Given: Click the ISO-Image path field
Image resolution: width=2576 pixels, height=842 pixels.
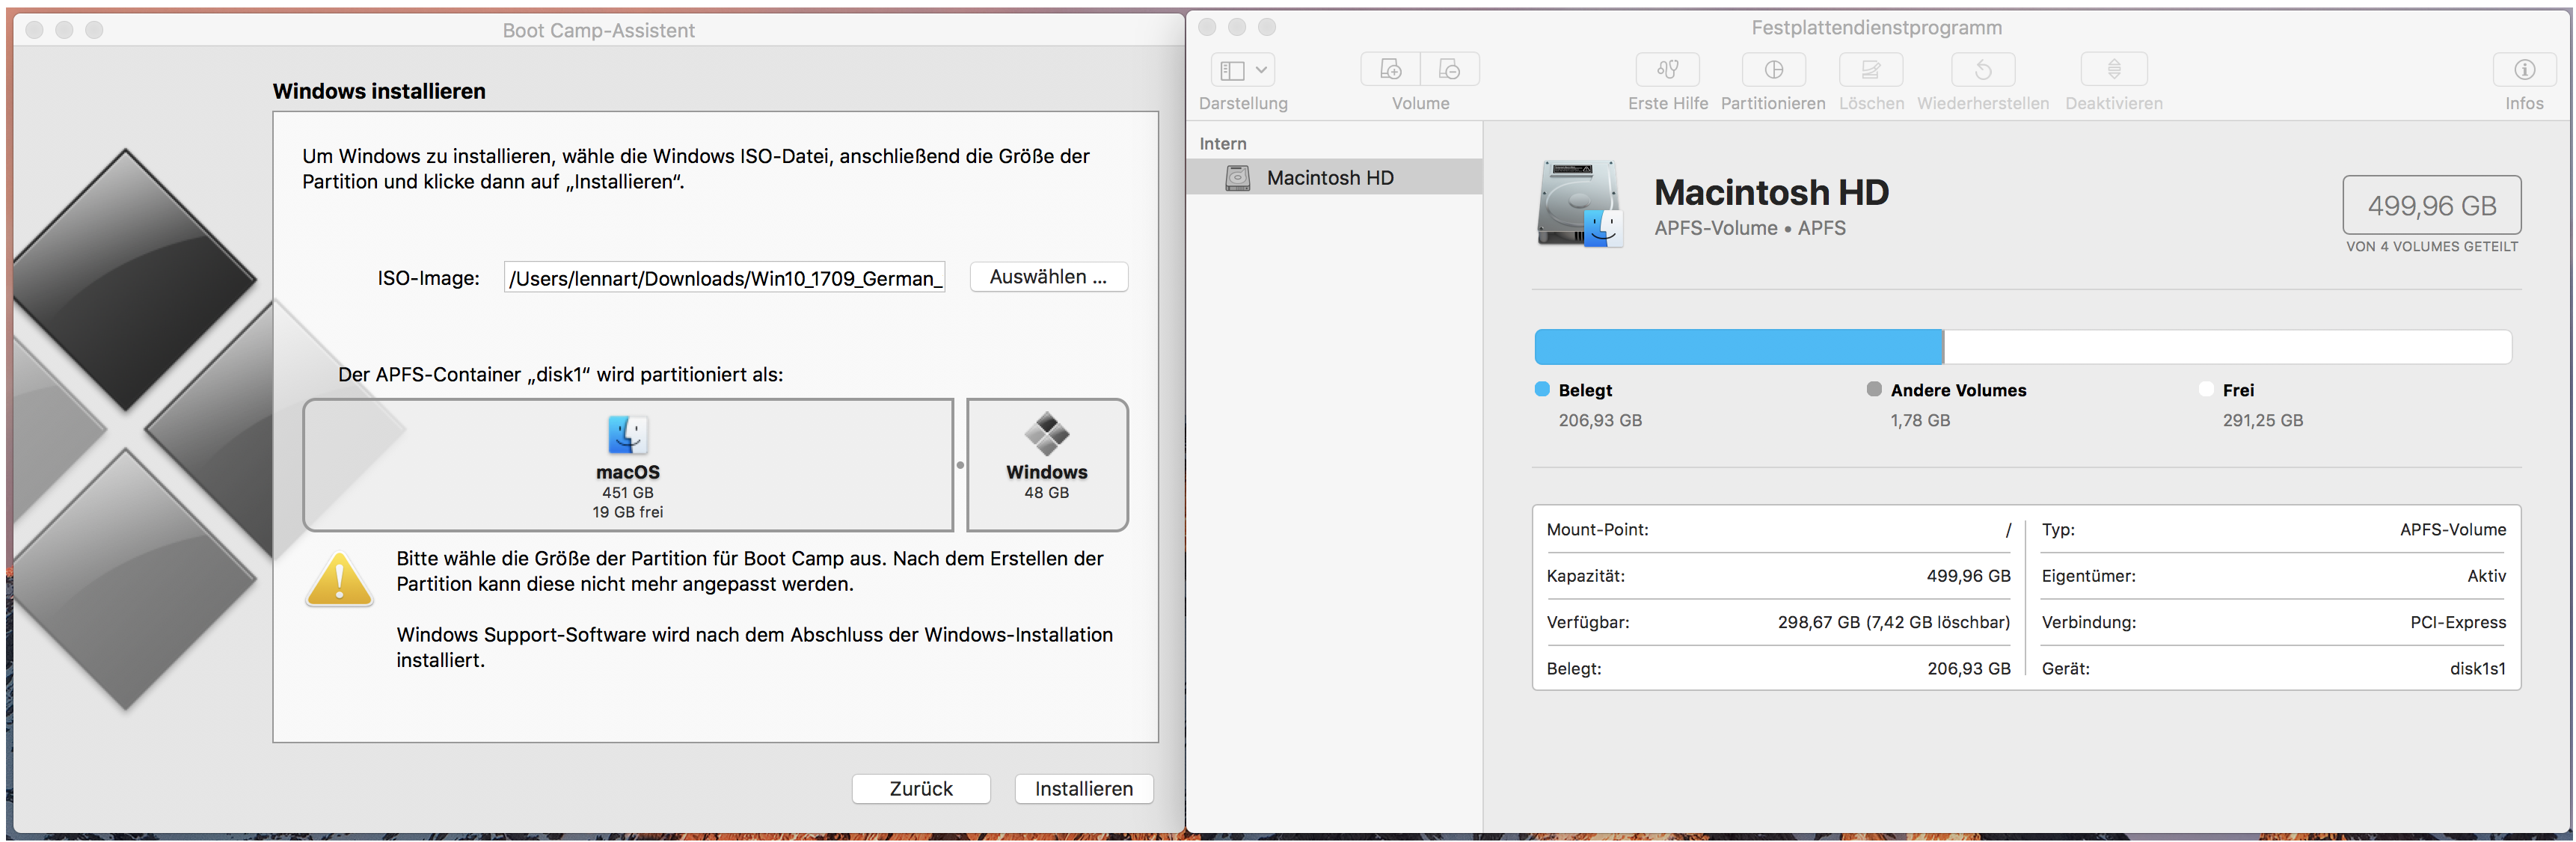Looking at the screenshot, I should 724,278.
